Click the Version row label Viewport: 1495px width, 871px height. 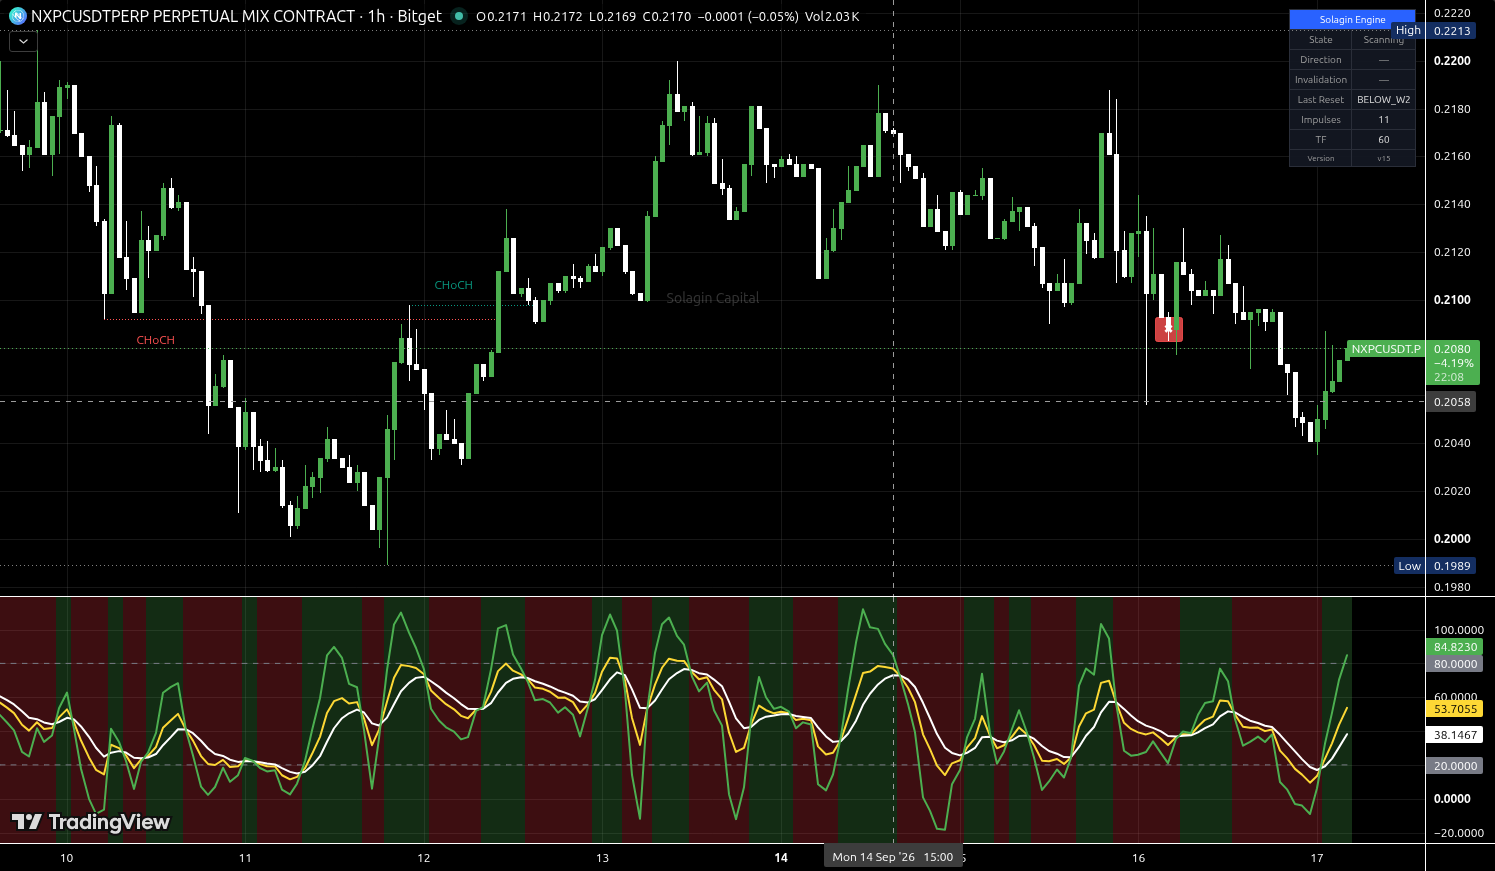1321,158
